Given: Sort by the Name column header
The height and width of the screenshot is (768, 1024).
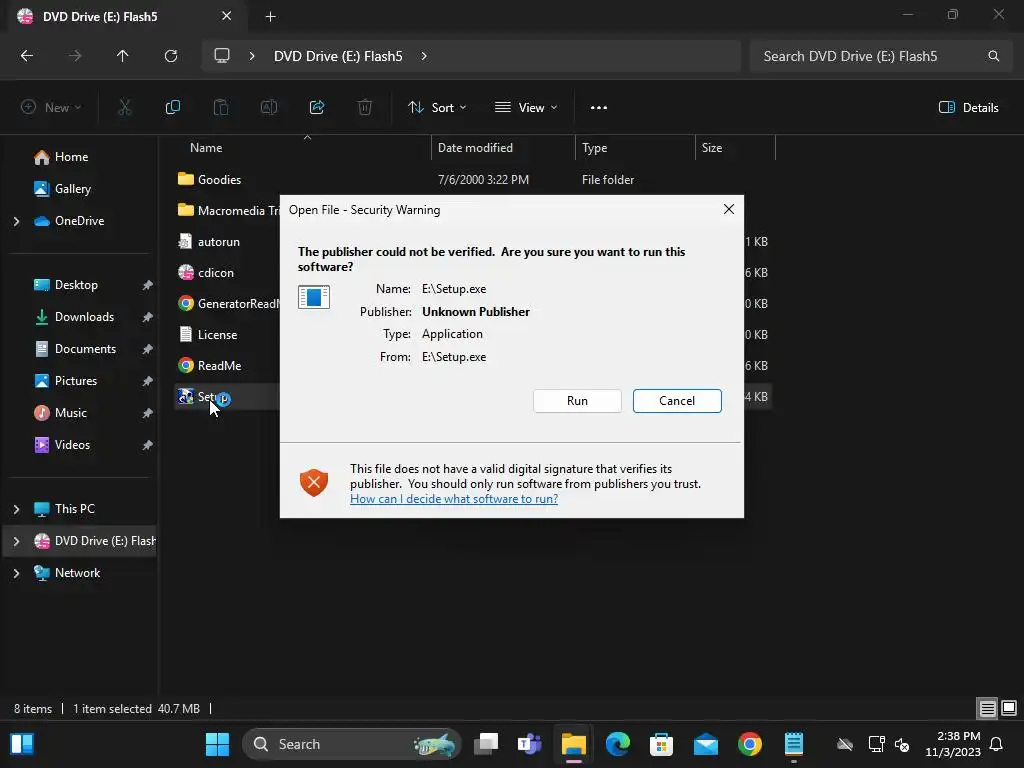Looking at the screenshot, I should pyautogui.click(x=206, y=148).
